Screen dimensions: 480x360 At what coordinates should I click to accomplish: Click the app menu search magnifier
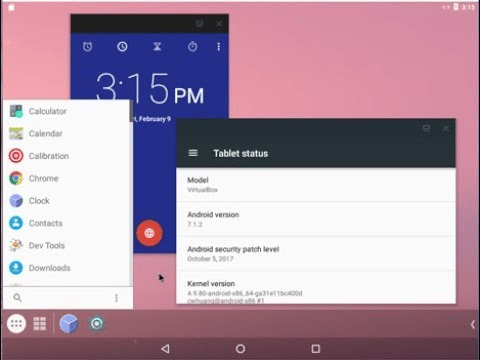pos(17,297)
